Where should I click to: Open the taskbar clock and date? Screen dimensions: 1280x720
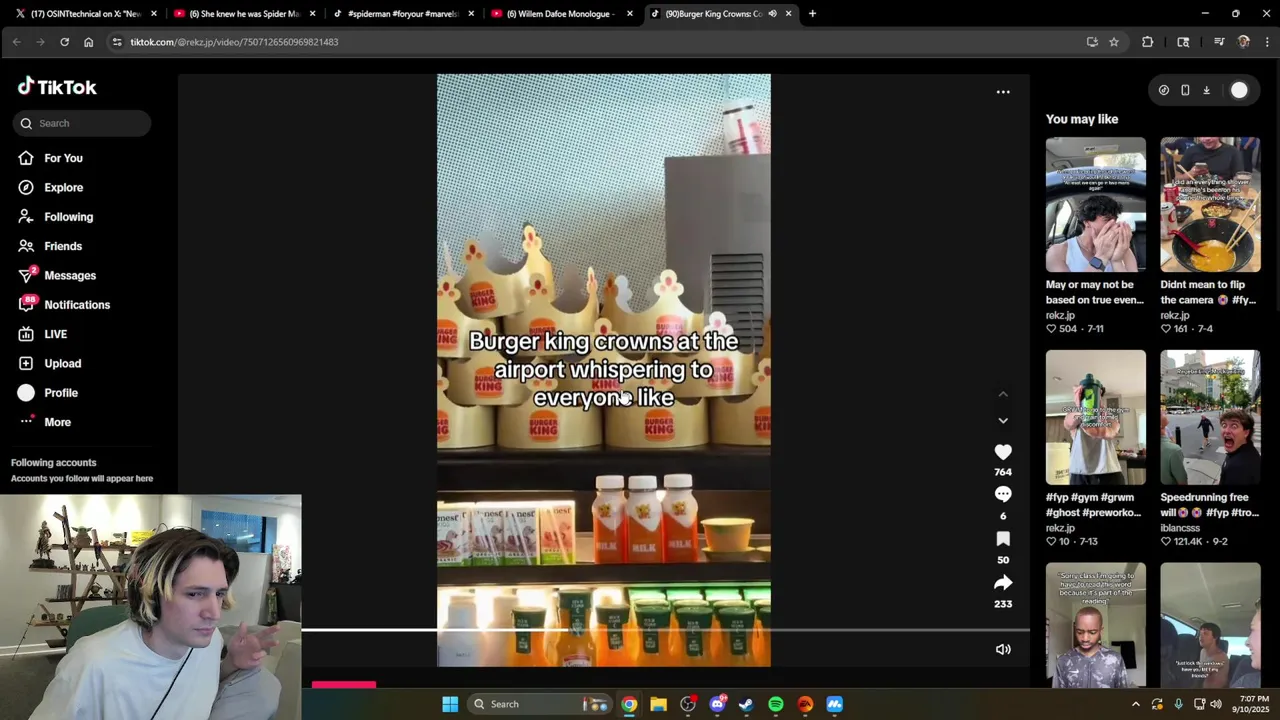pos(1253,704)
